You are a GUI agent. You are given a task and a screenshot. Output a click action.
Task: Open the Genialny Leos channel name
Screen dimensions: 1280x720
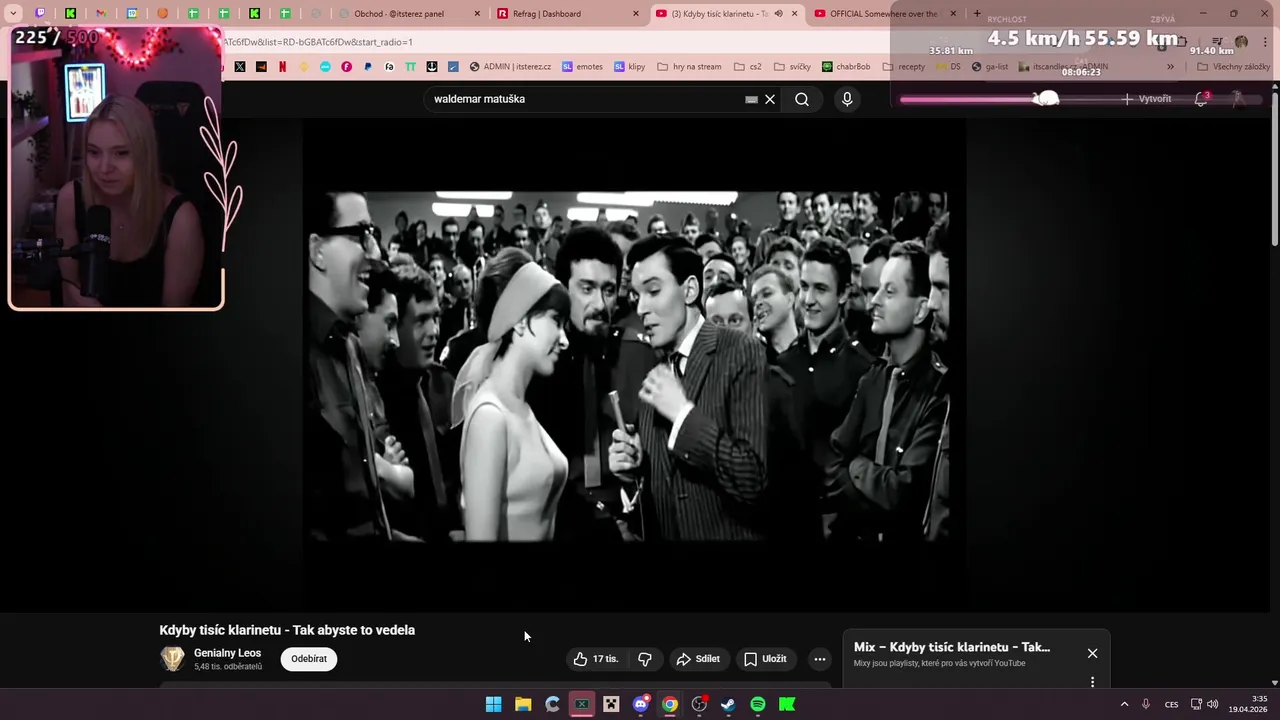point(227,653)
